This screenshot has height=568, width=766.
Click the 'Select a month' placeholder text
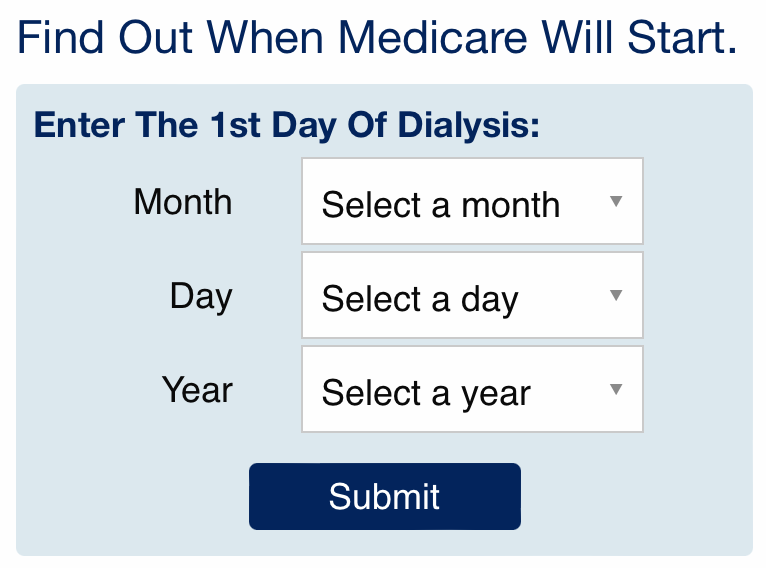[x=441, y=205]
